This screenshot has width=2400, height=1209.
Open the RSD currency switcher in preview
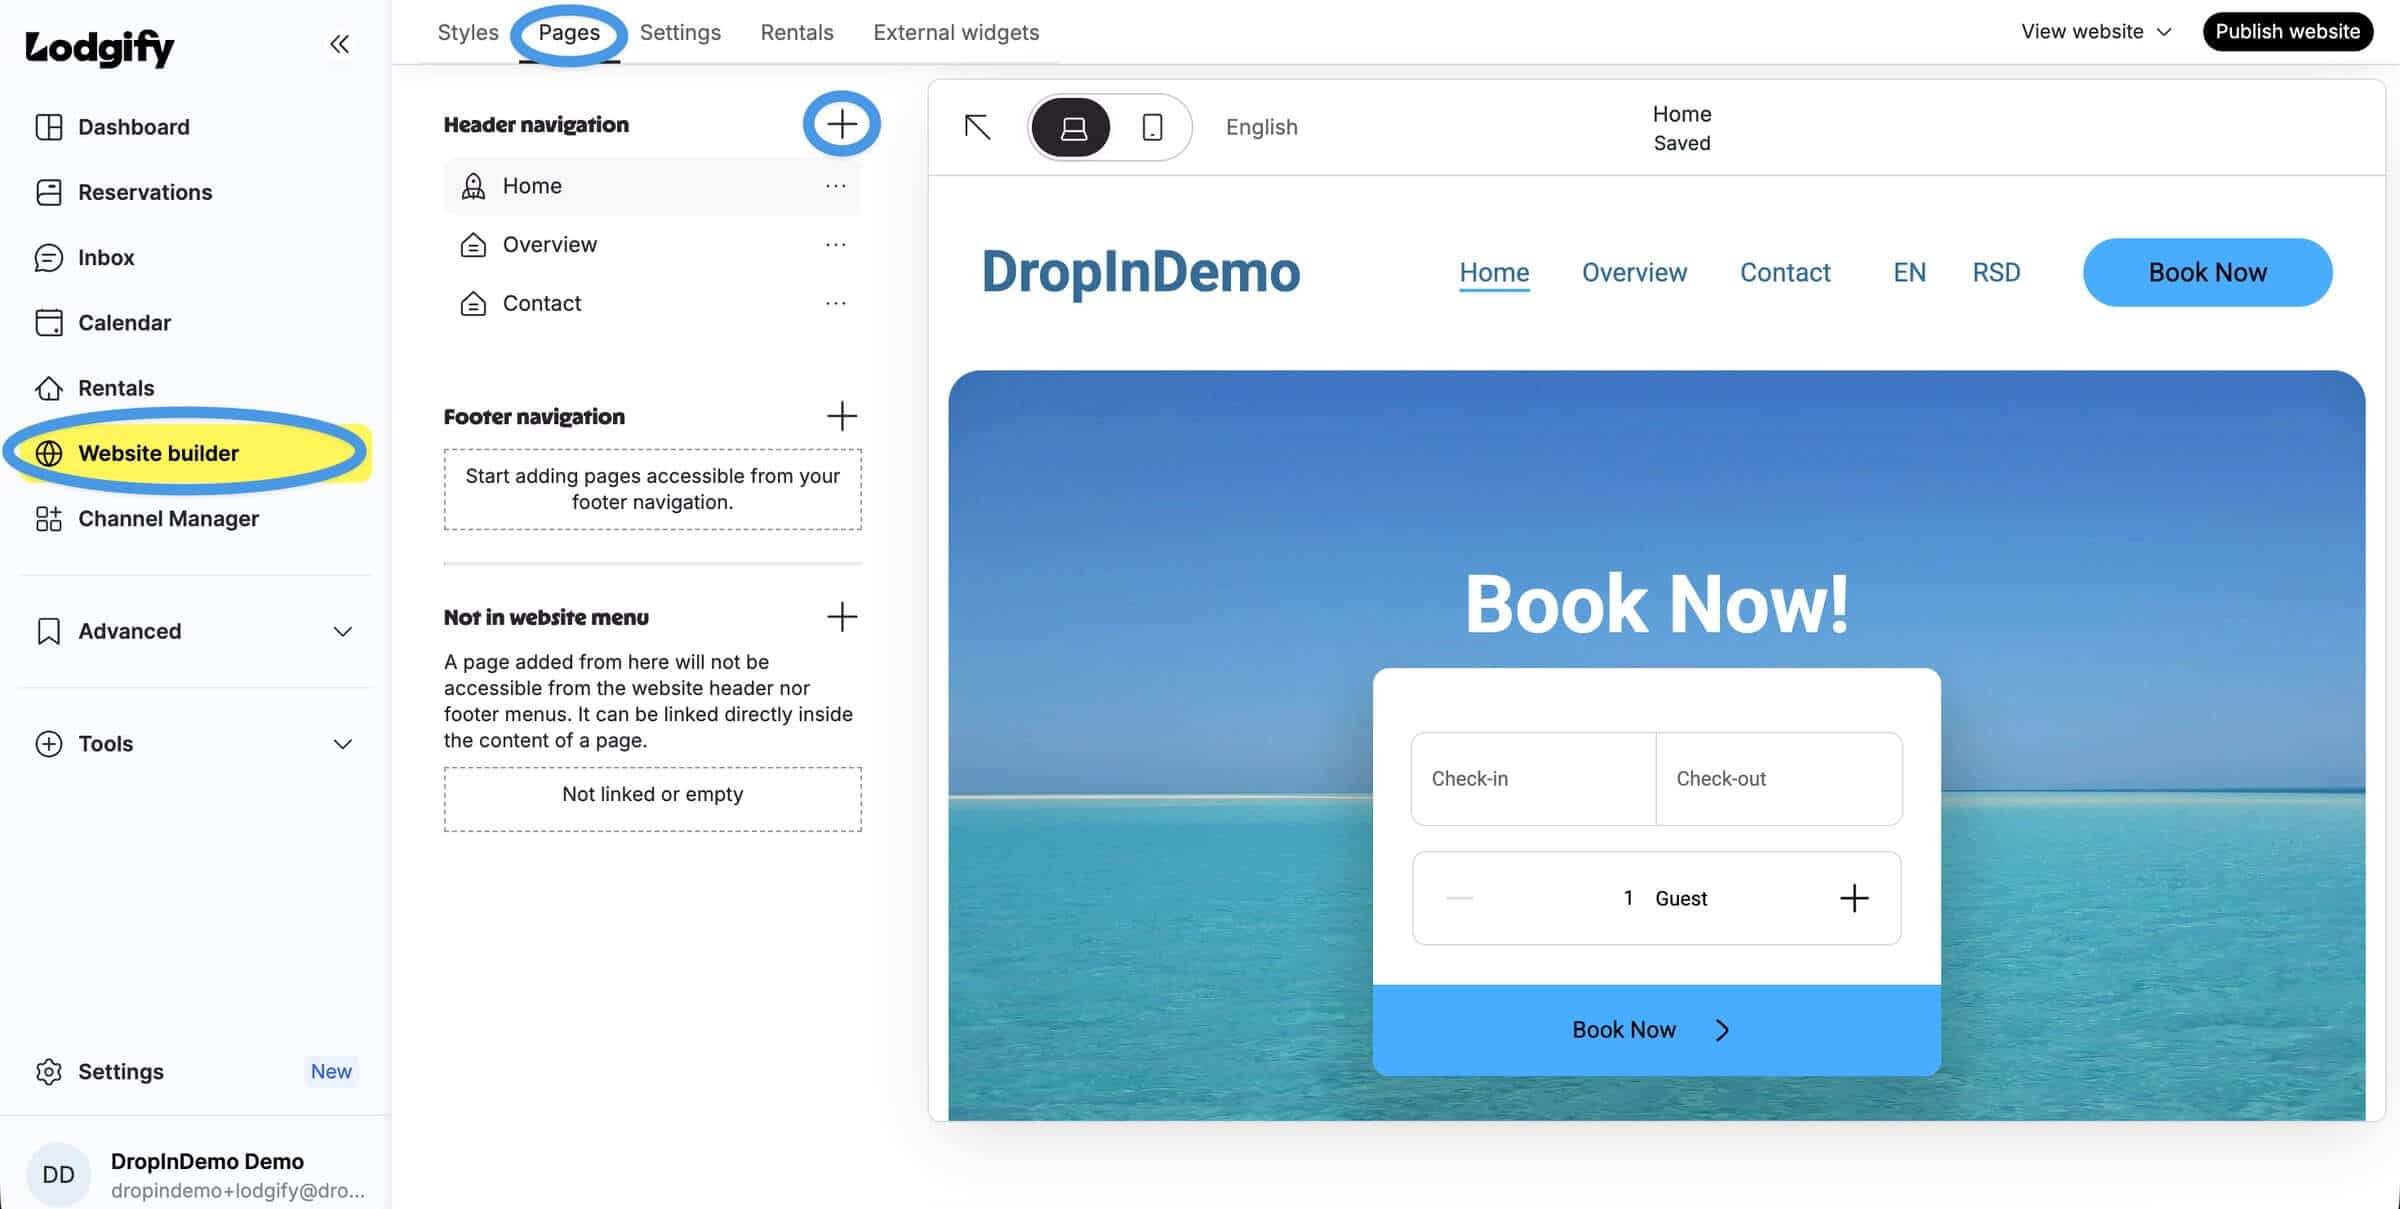coord(1996,272)
